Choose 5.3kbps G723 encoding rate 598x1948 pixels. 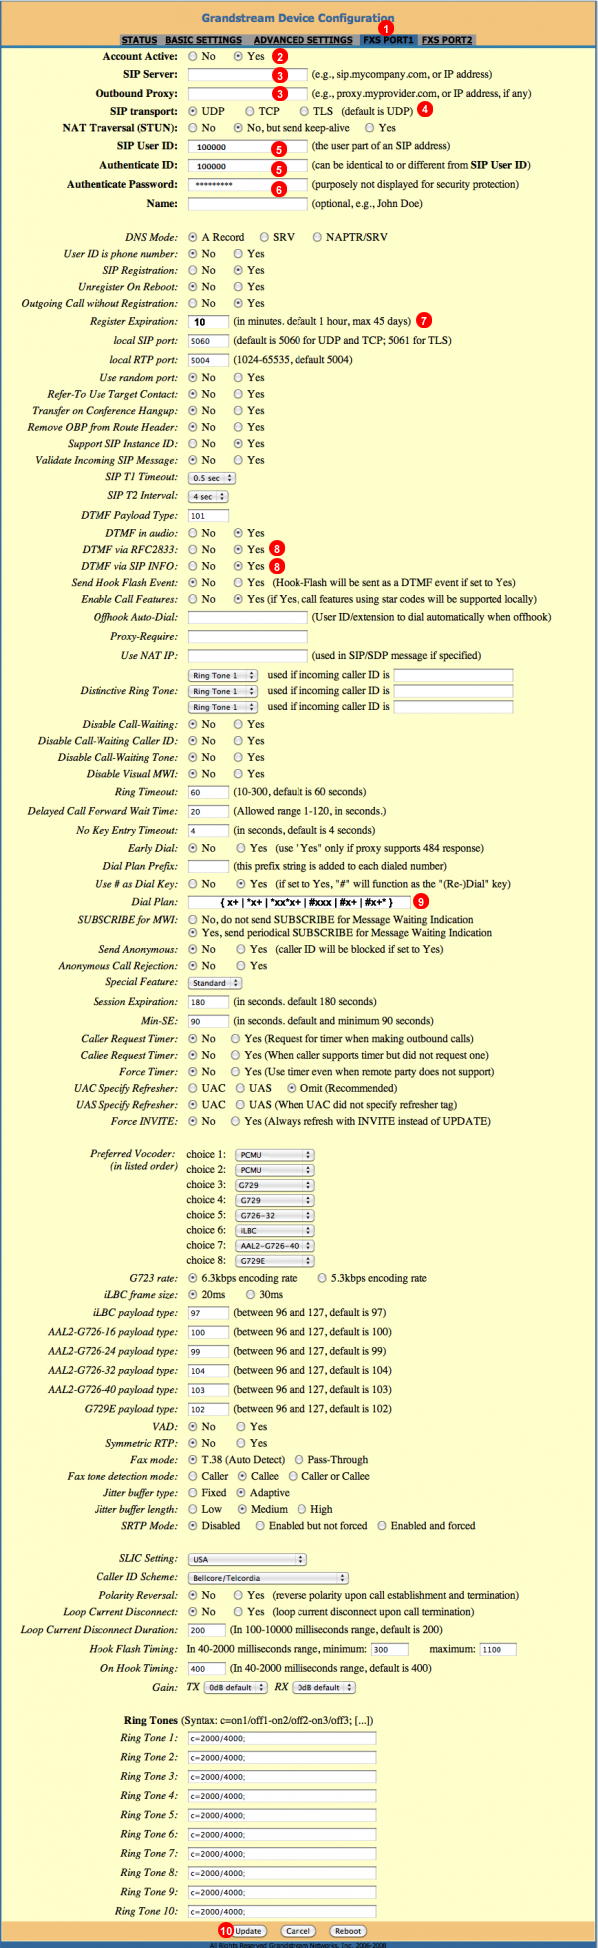tap(322, 1278)
